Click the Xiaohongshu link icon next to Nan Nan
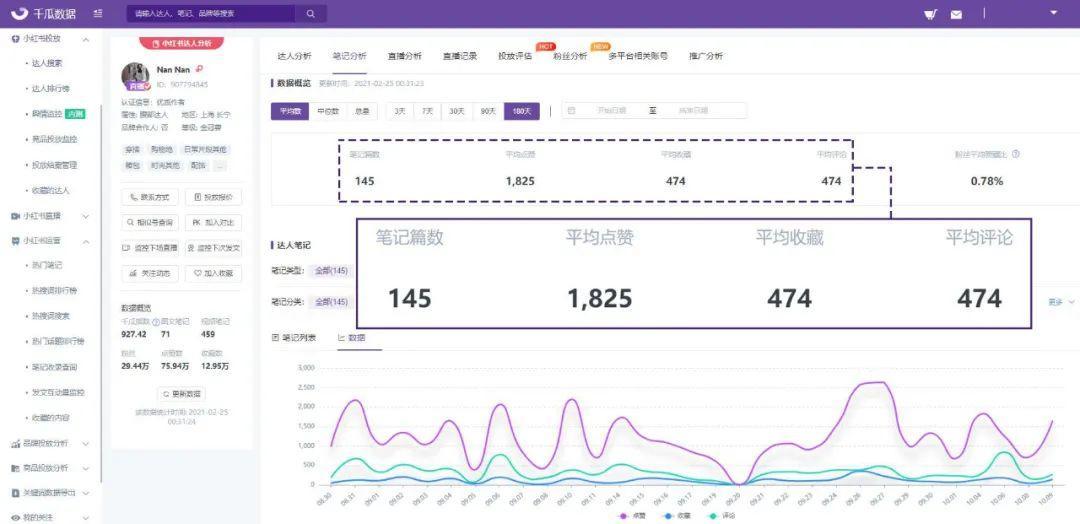 coord(200,69)
